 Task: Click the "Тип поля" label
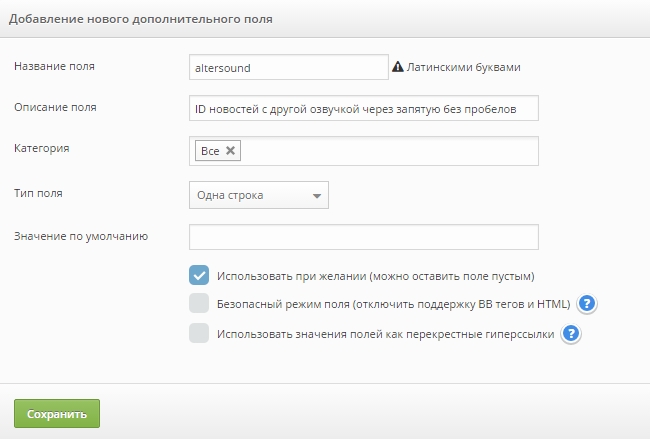point(38,193)
